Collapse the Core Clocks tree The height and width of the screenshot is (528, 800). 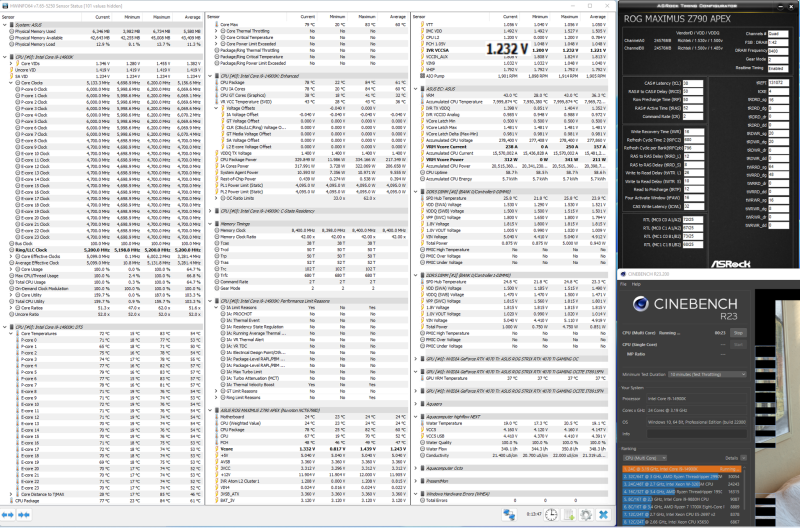pyautogui.click(x=11, y=83)
